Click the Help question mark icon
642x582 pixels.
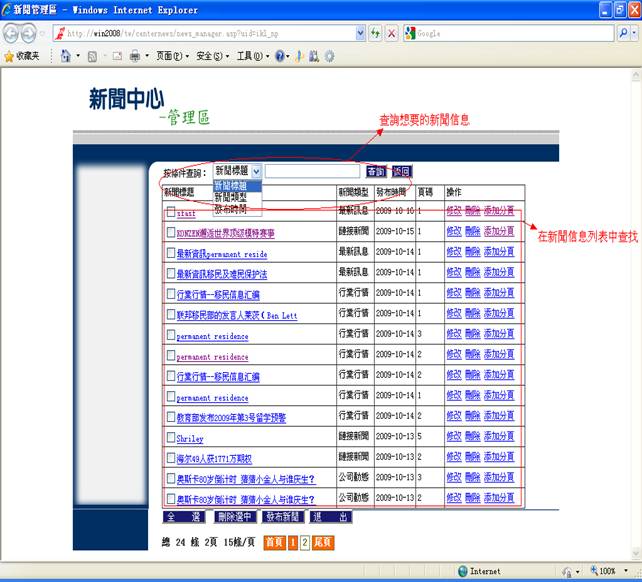(x=280, y=56)
